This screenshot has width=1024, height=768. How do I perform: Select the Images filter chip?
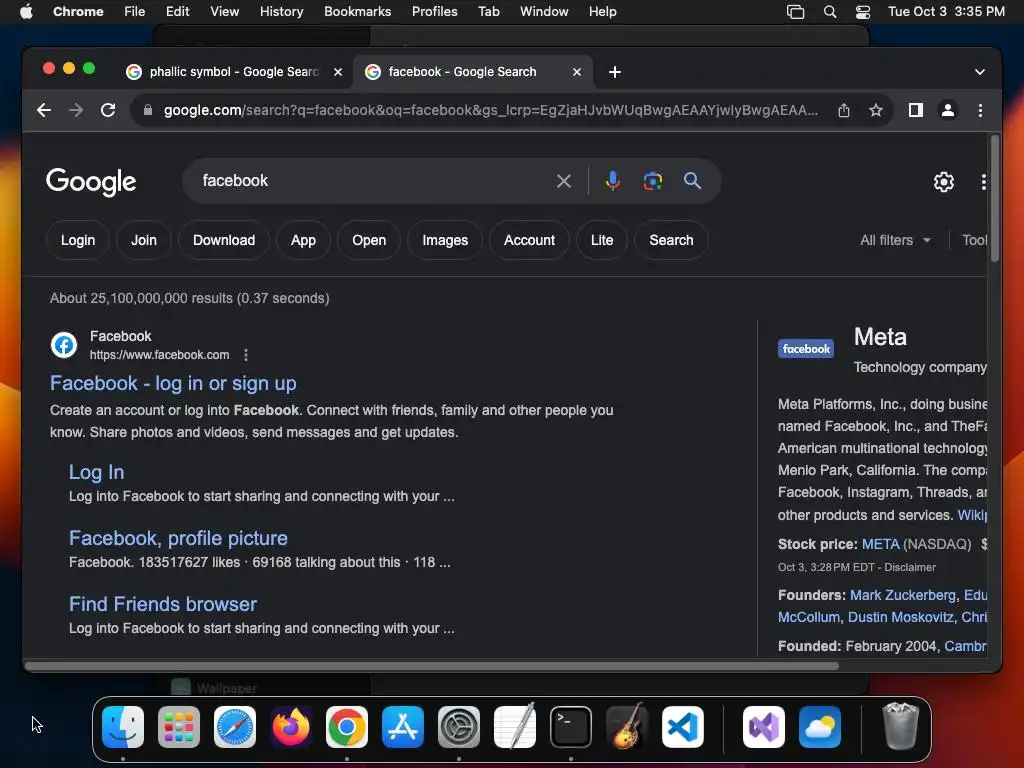[445, 240]
